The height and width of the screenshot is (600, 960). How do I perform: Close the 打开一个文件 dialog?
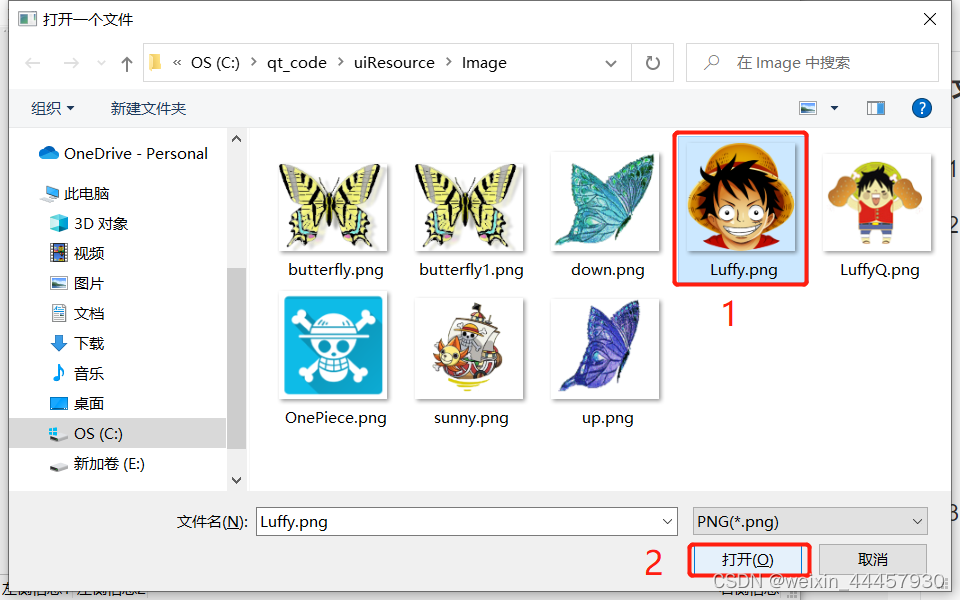pyautogui.click(x=929, y=19)
